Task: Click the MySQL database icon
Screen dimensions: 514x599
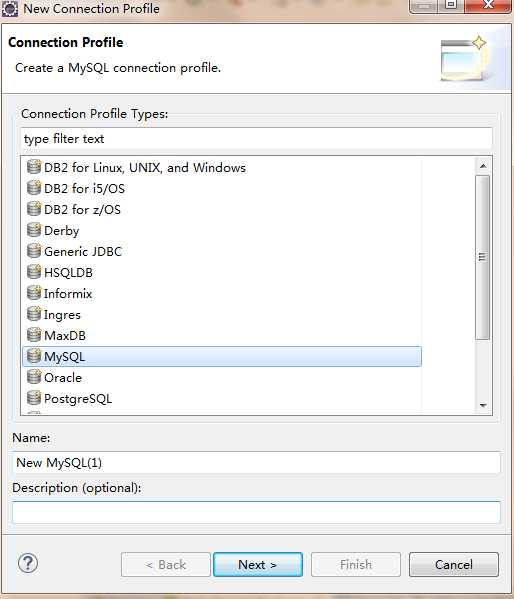Action: point(34,356)
